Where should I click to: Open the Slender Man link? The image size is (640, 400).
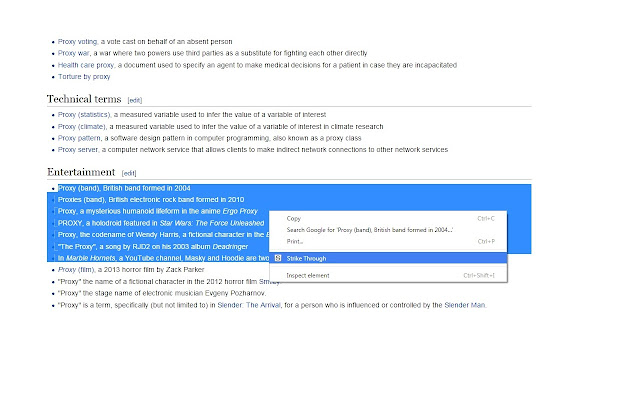pyautogui.click(x=463, y=305)
